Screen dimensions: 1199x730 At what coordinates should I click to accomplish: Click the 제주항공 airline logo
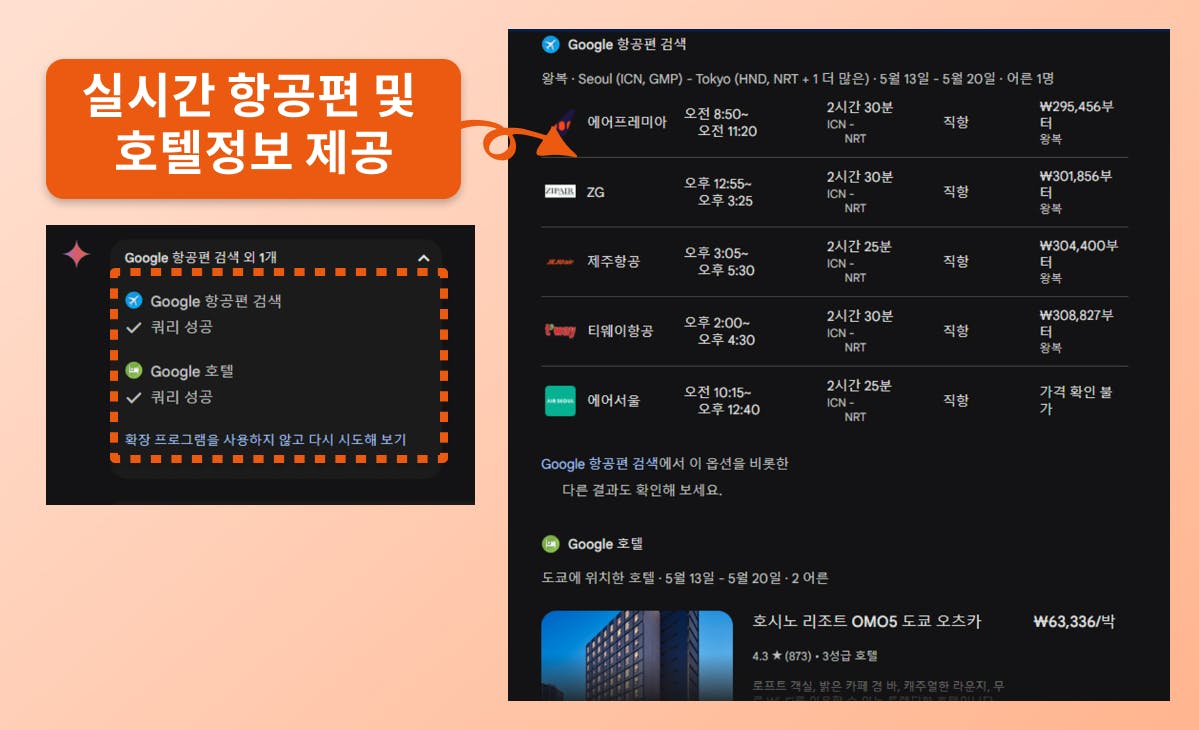coord(560,261)
